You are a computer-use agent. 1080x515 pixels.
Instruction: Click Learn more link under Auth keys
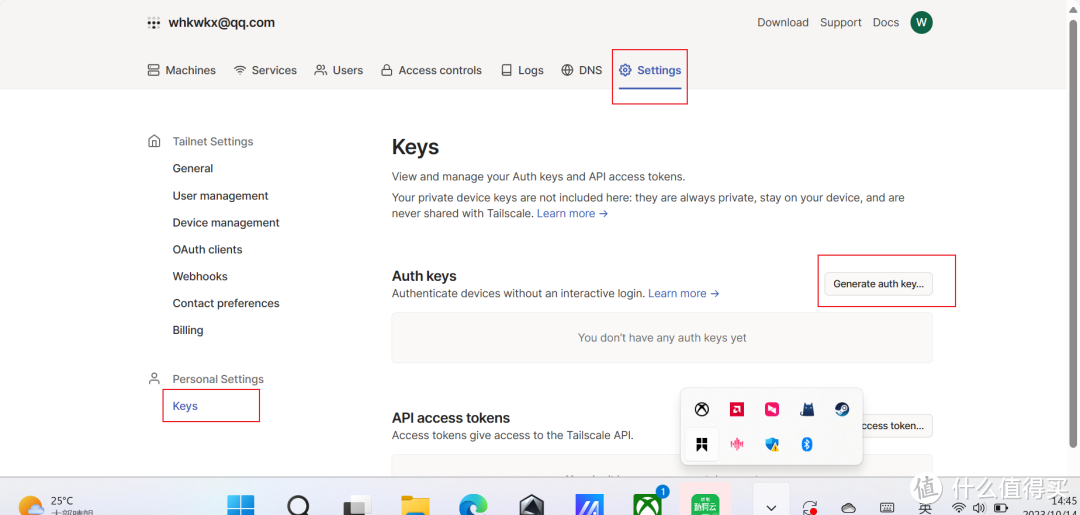683,293
